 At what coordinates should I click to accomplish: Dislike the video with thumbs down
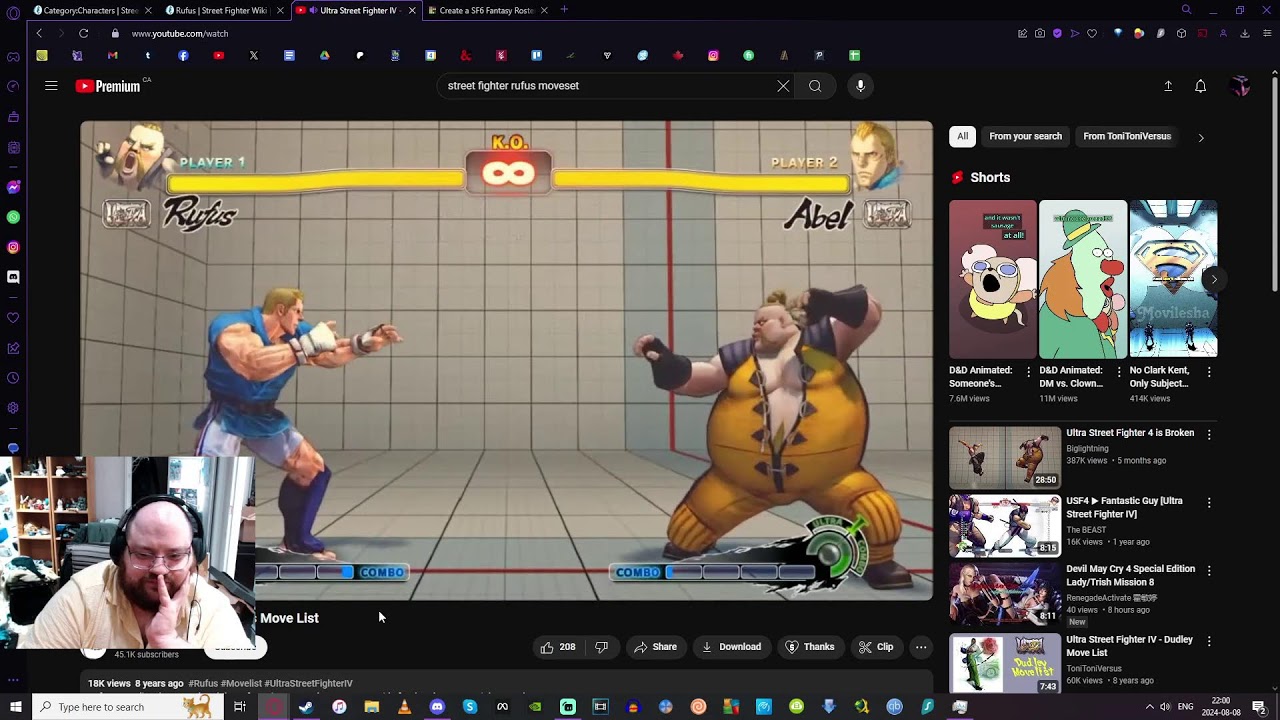pyautogui.click(x=601, y=647)
